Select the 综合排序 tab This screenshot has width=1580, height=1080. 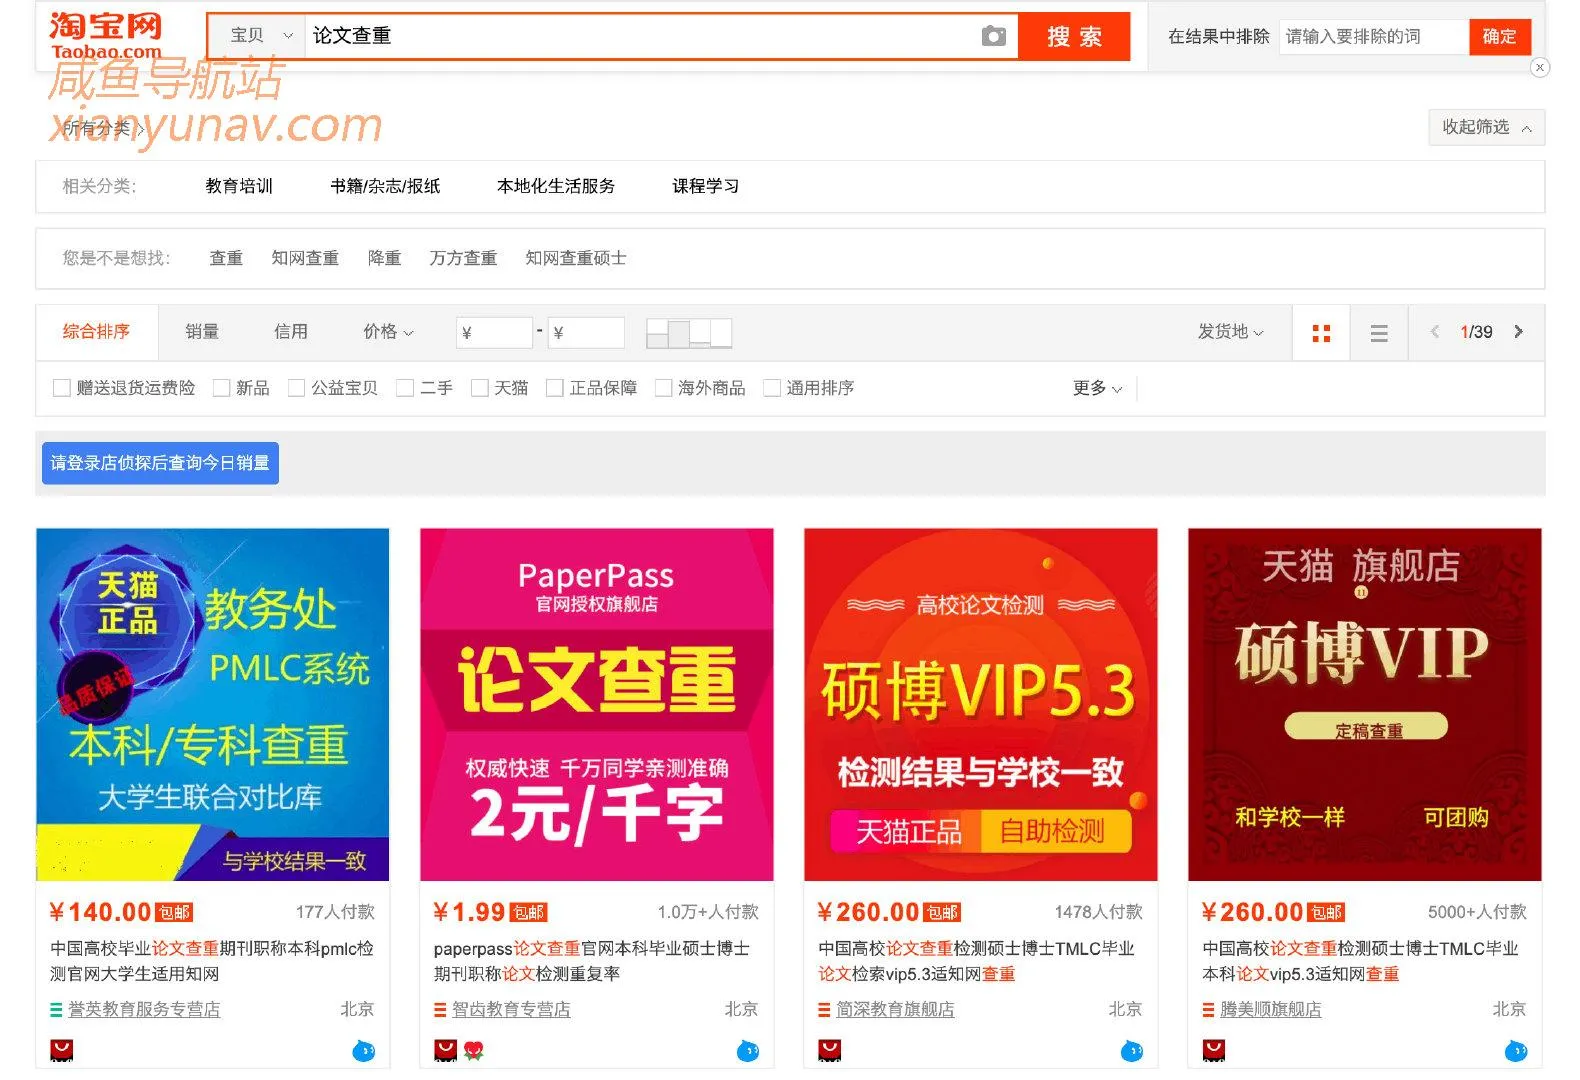click(97, 332)
